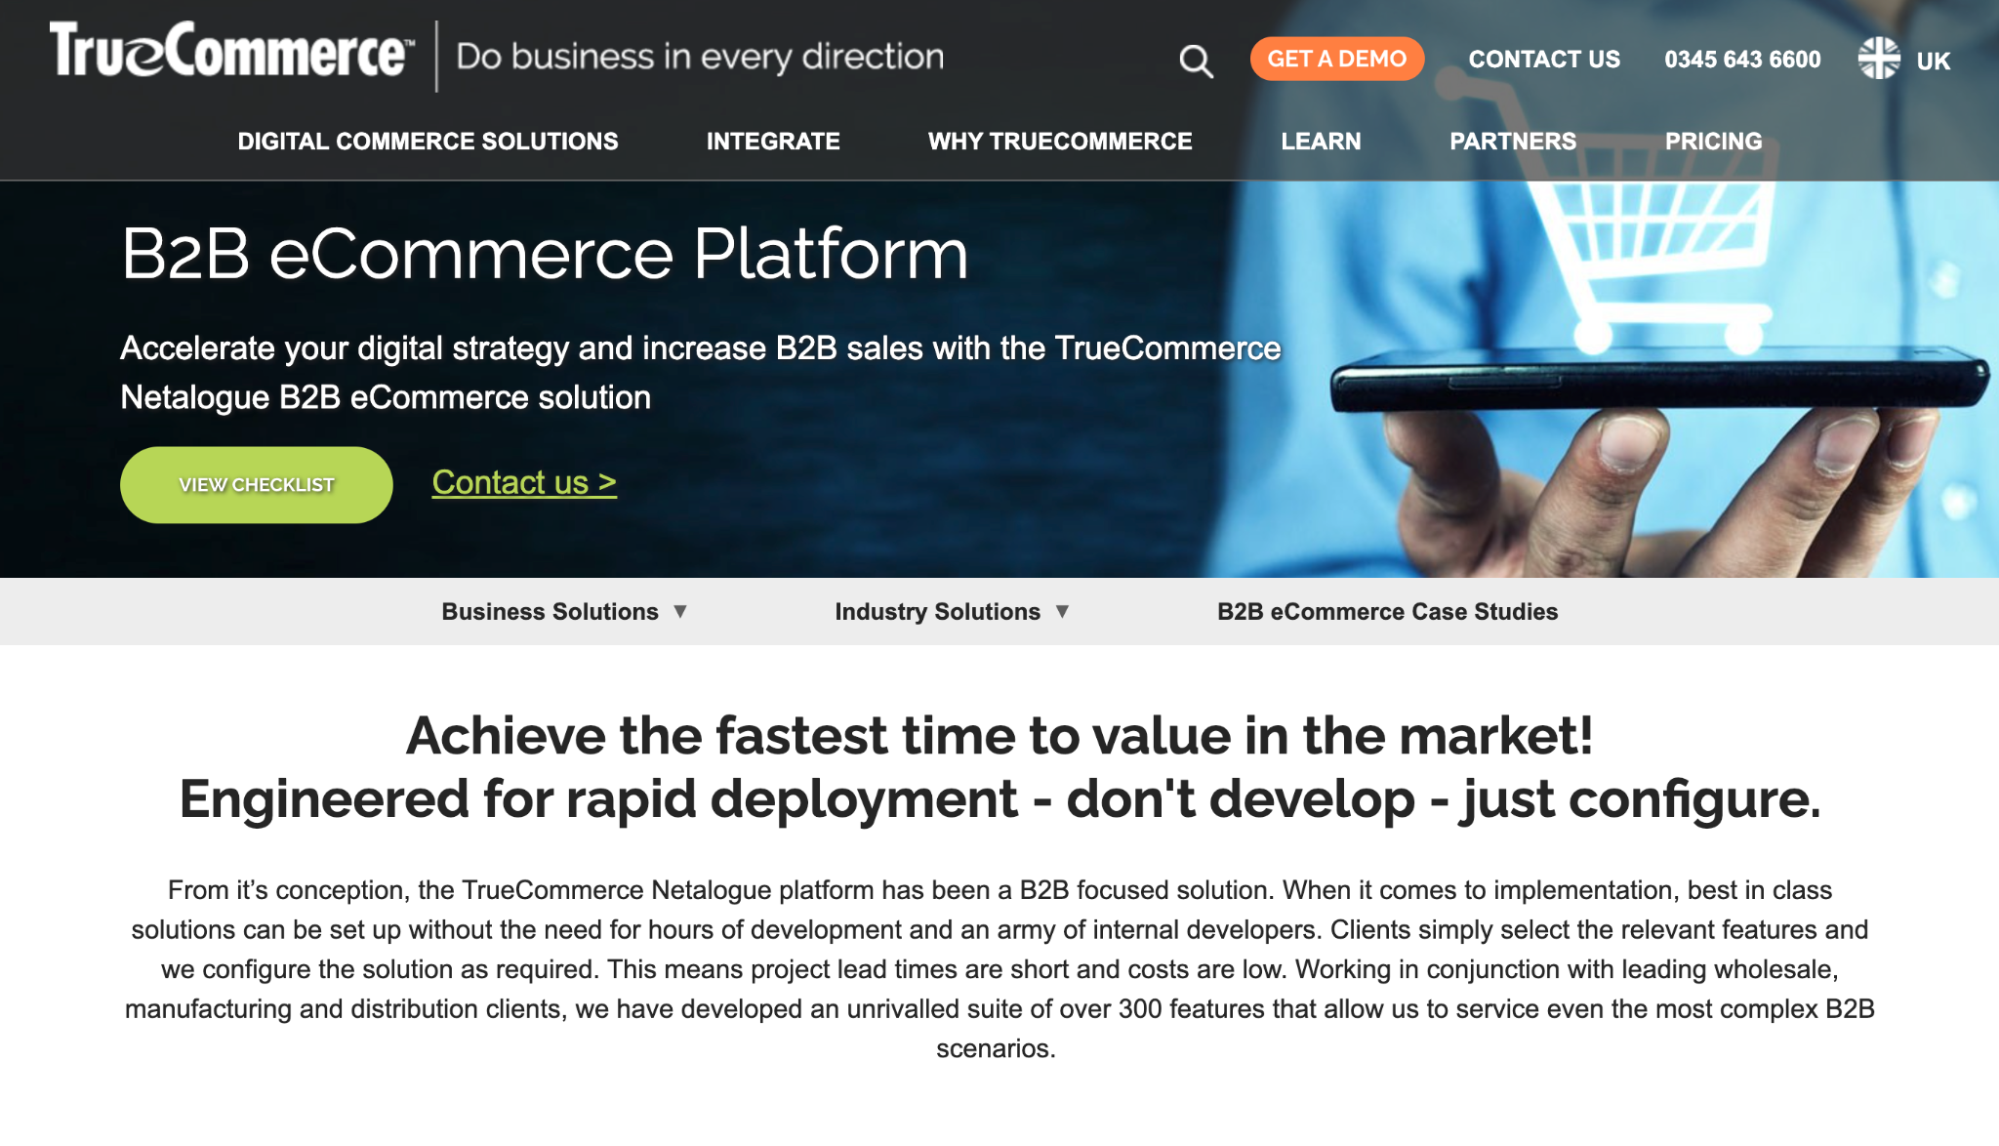Click the Industry Solutions dropdown arrow
This screenshot has height=1146, width=1999.
[x=1064, y=612]
